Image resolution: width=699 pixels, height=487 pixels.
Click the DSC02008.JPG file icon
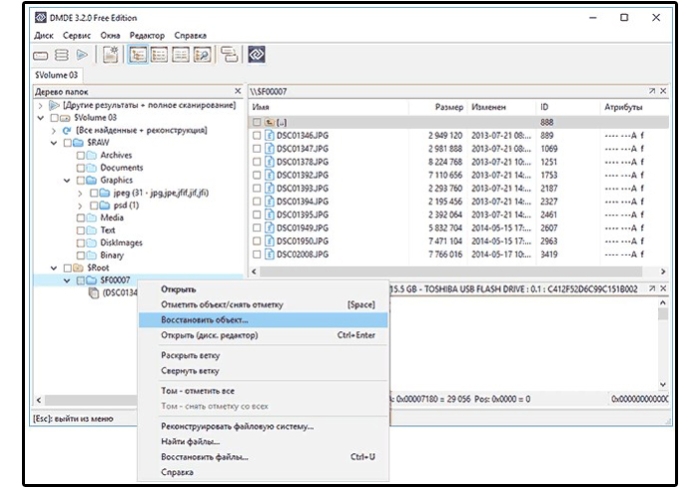tap(269, 255)
